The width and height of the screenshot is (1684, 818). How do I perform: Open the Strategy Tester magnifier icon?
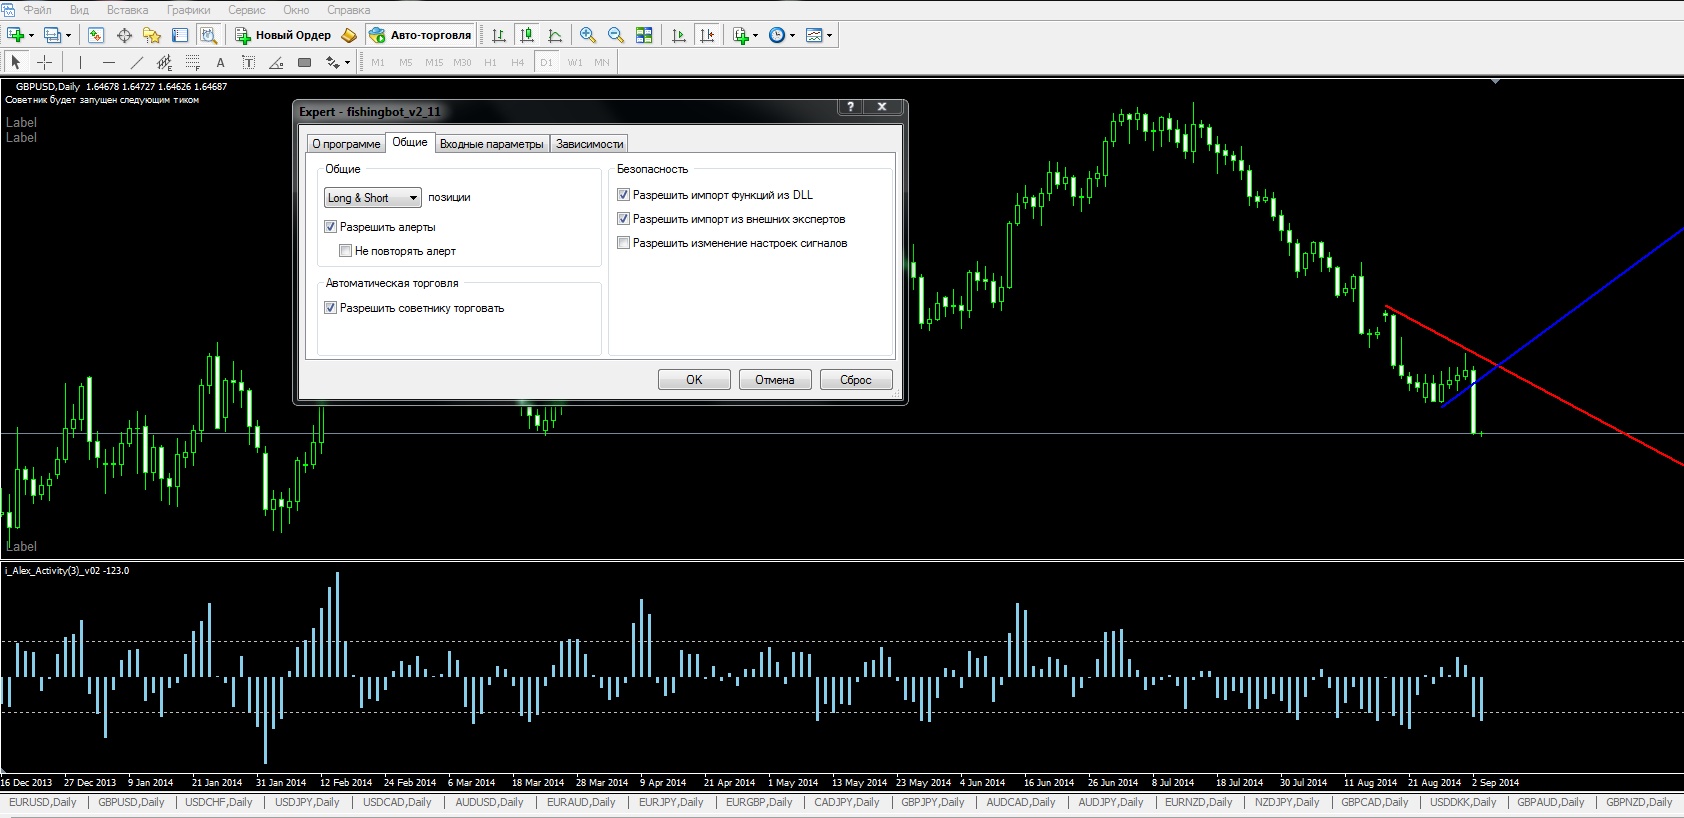click(208, 35)
